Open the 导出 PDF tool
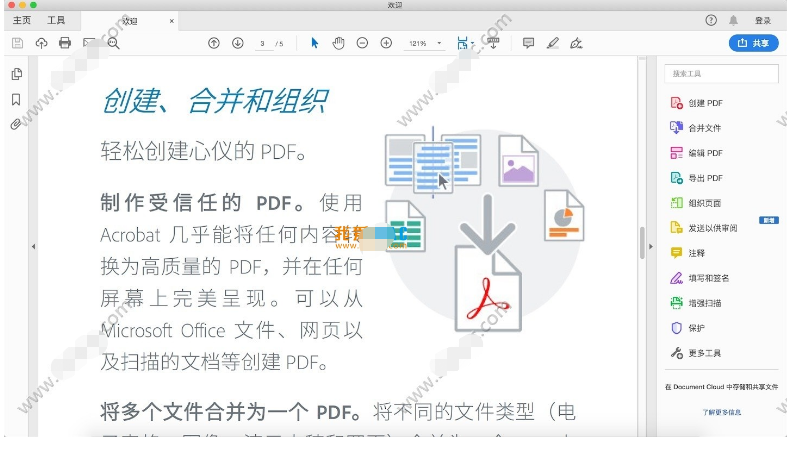Viewport: 789px width, 452px height. [697, 178]
